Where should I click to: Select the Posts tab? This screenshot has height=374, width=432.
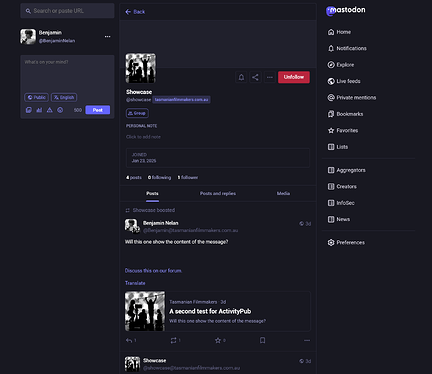(x=152, y=193)
